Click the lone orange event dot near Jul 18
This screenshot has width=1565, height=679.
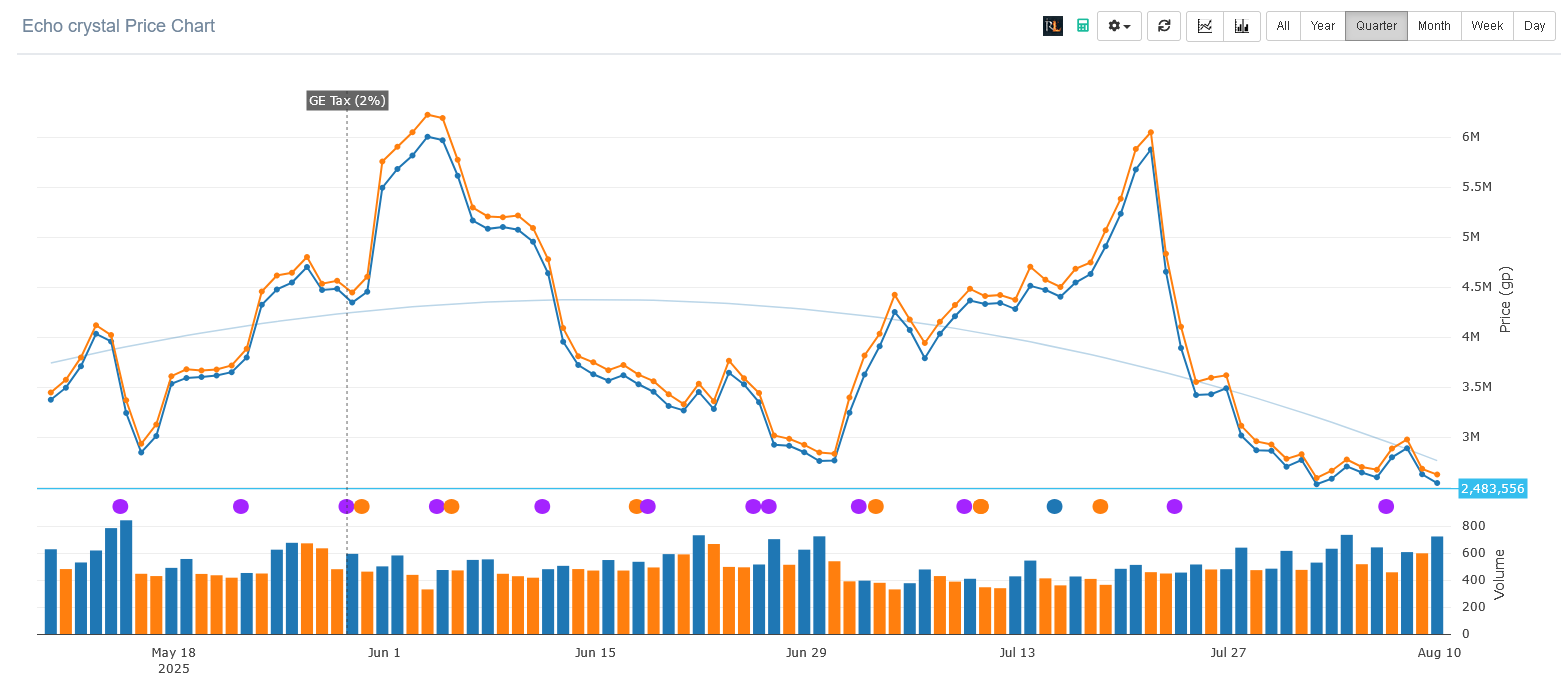click(1100, 506)
